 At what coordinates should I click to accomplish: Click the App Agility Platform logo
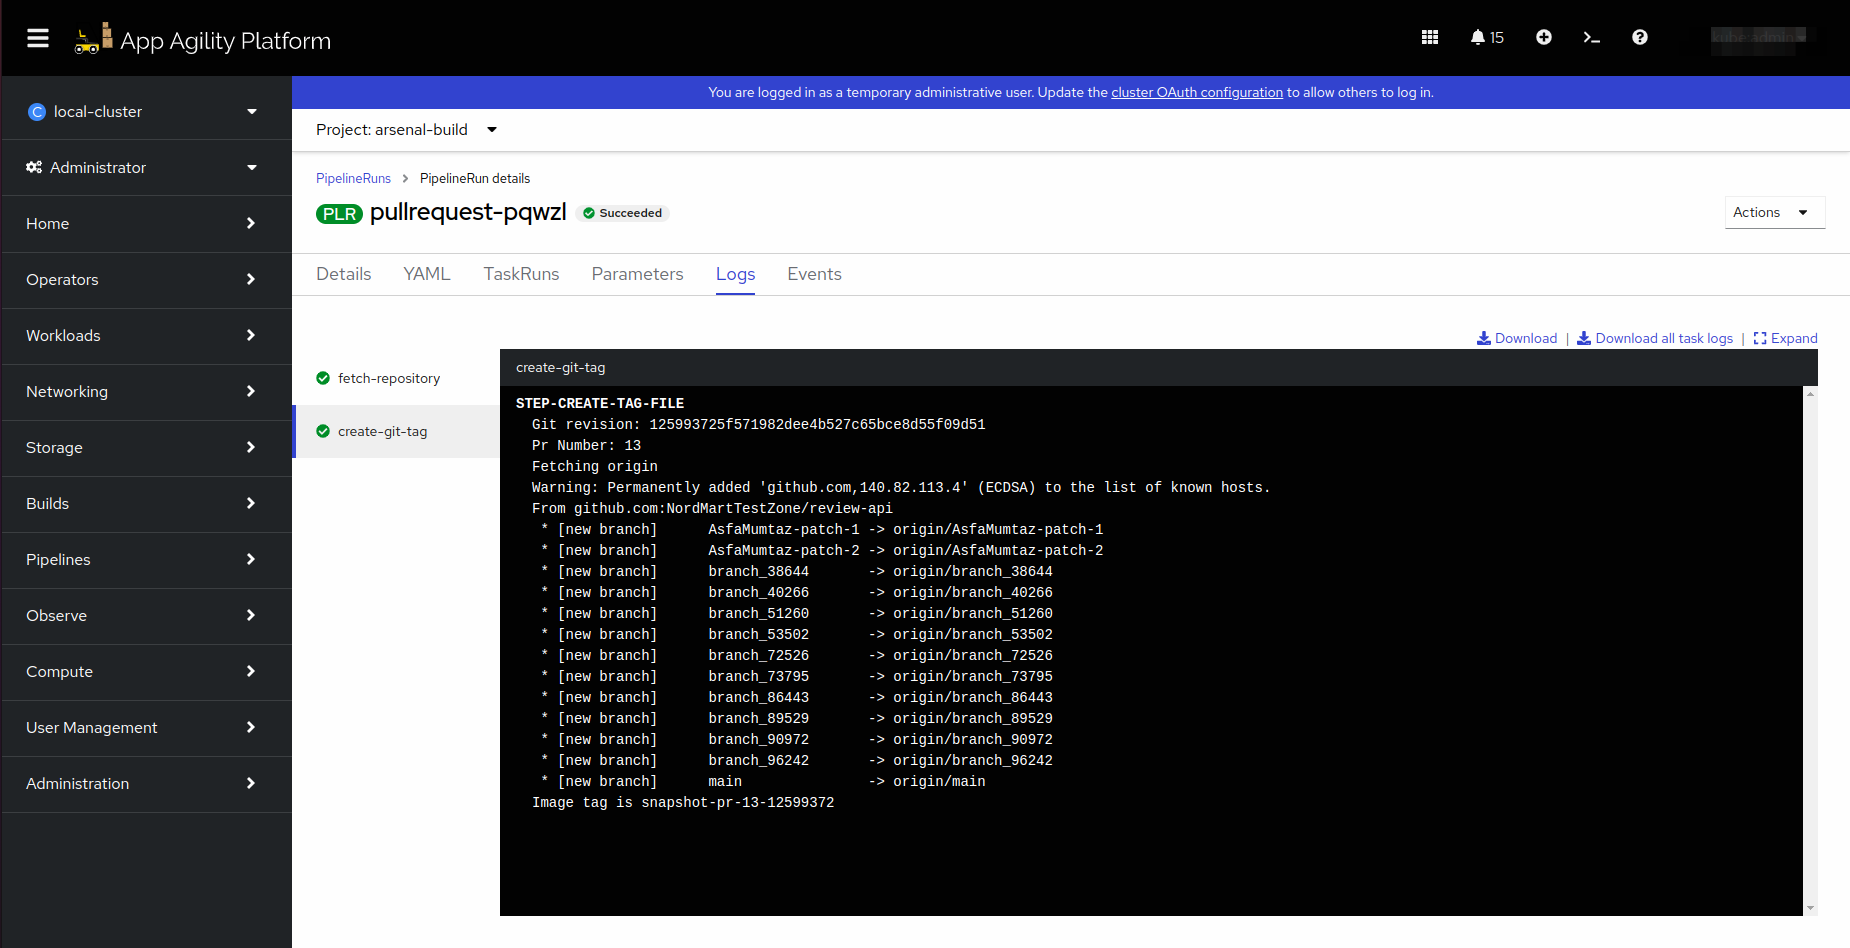click(x=202, y=38)
